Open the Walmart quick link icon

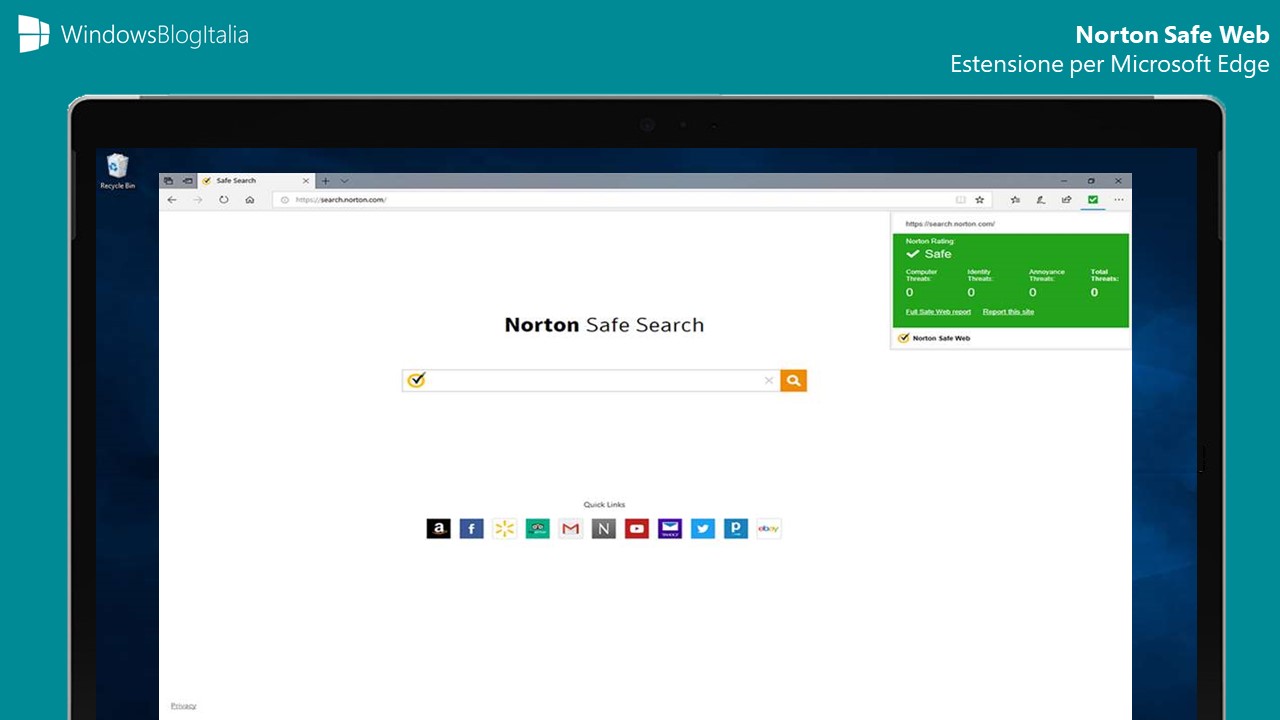pos(504,529)
